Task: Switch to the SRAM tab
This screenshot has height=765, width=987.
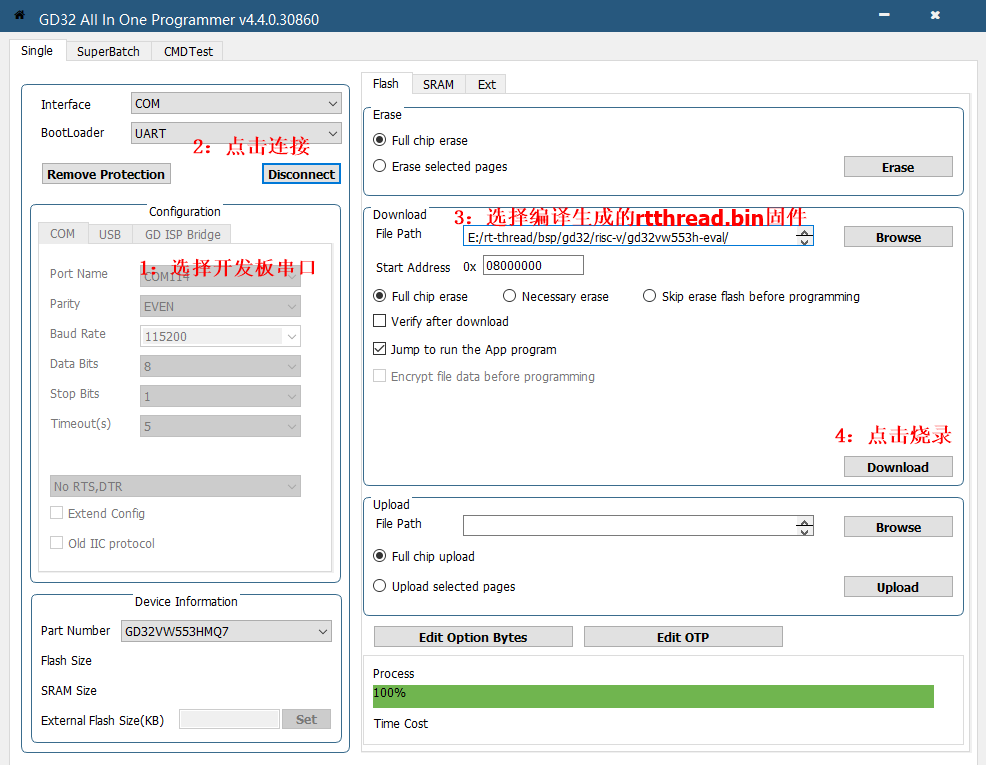Action: 438,84
